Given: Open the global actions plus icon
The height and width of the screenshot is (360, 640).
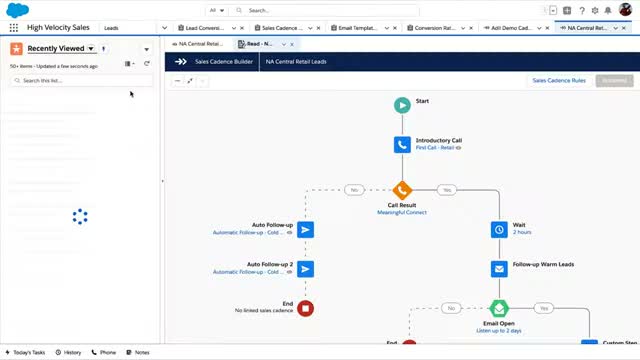Looking at the screenshot, I should click(567, 11).
